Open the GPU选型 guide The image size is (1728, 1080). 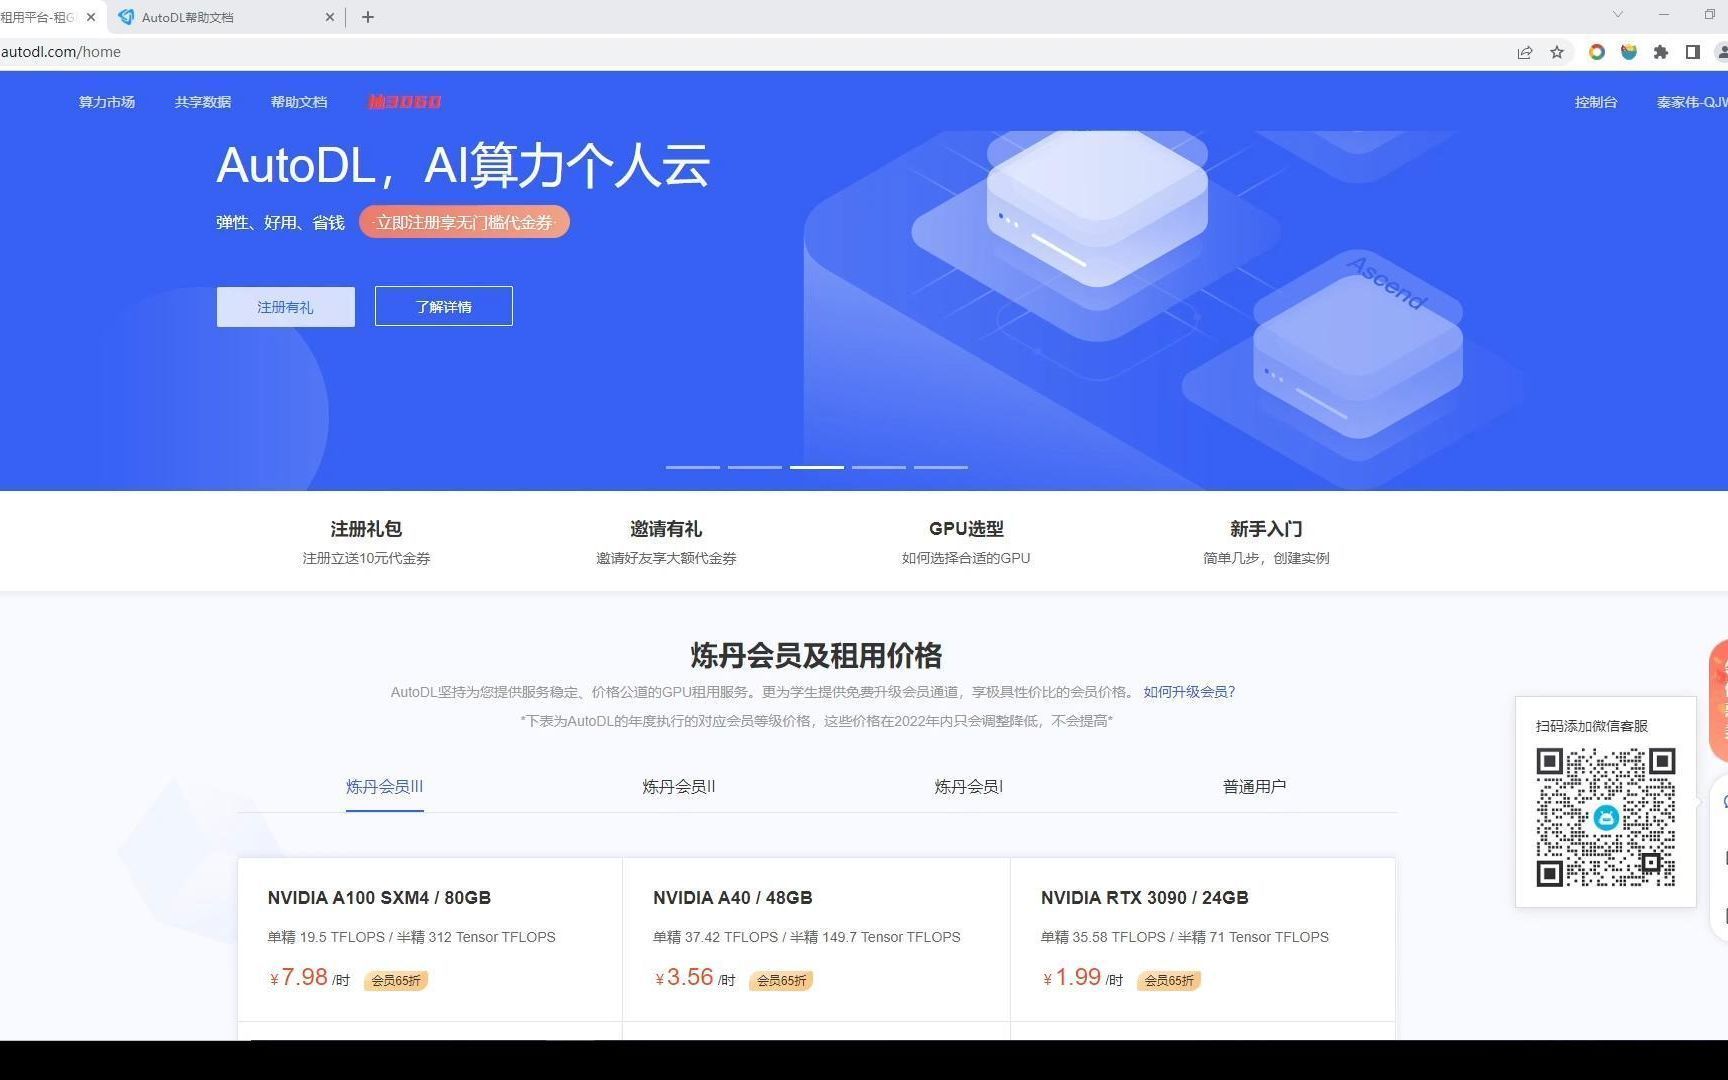tap(966, 541)
